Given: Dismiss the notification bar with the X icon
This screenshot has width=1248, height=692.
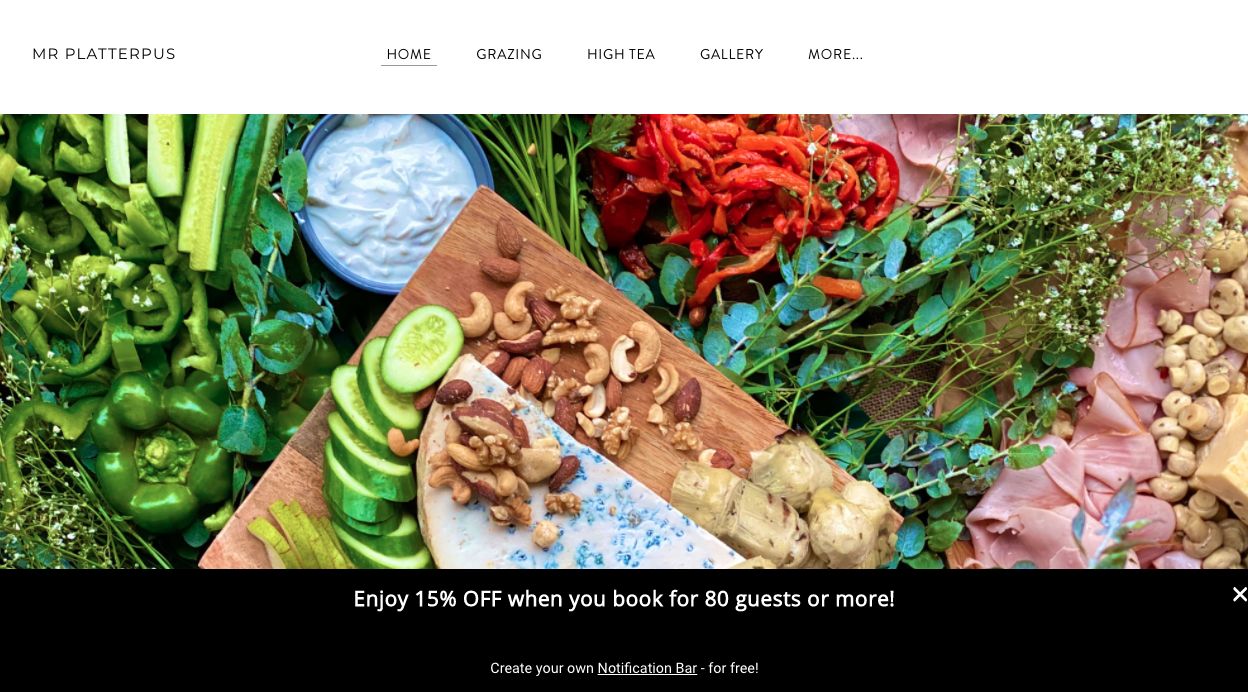Looking at the screenshot, I should (x=1239, y=594).
